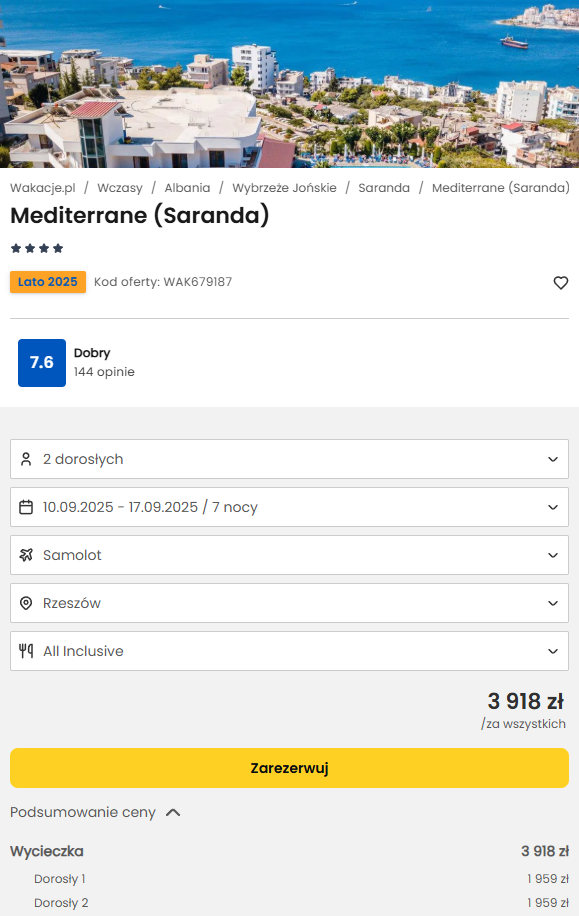579x916 pixels.
Task: Expand the Rzeszów departure city dropdown
Action: click(x=289, y=603)
